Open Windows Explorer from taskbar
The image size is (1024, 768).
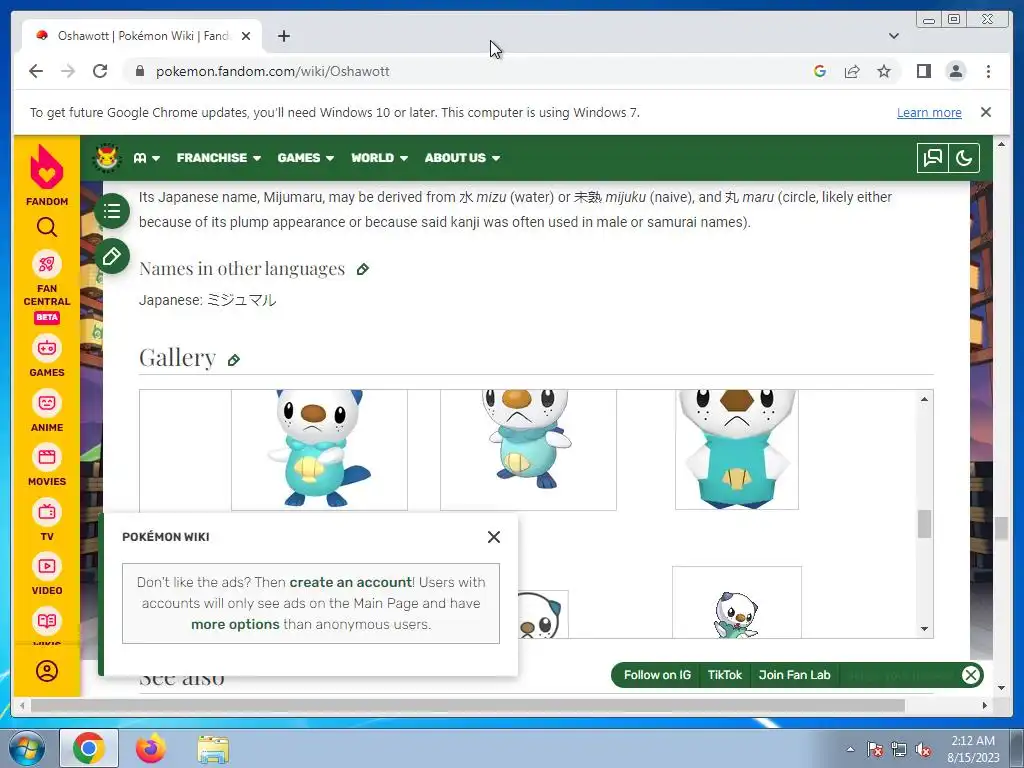[x=213, y=748]
